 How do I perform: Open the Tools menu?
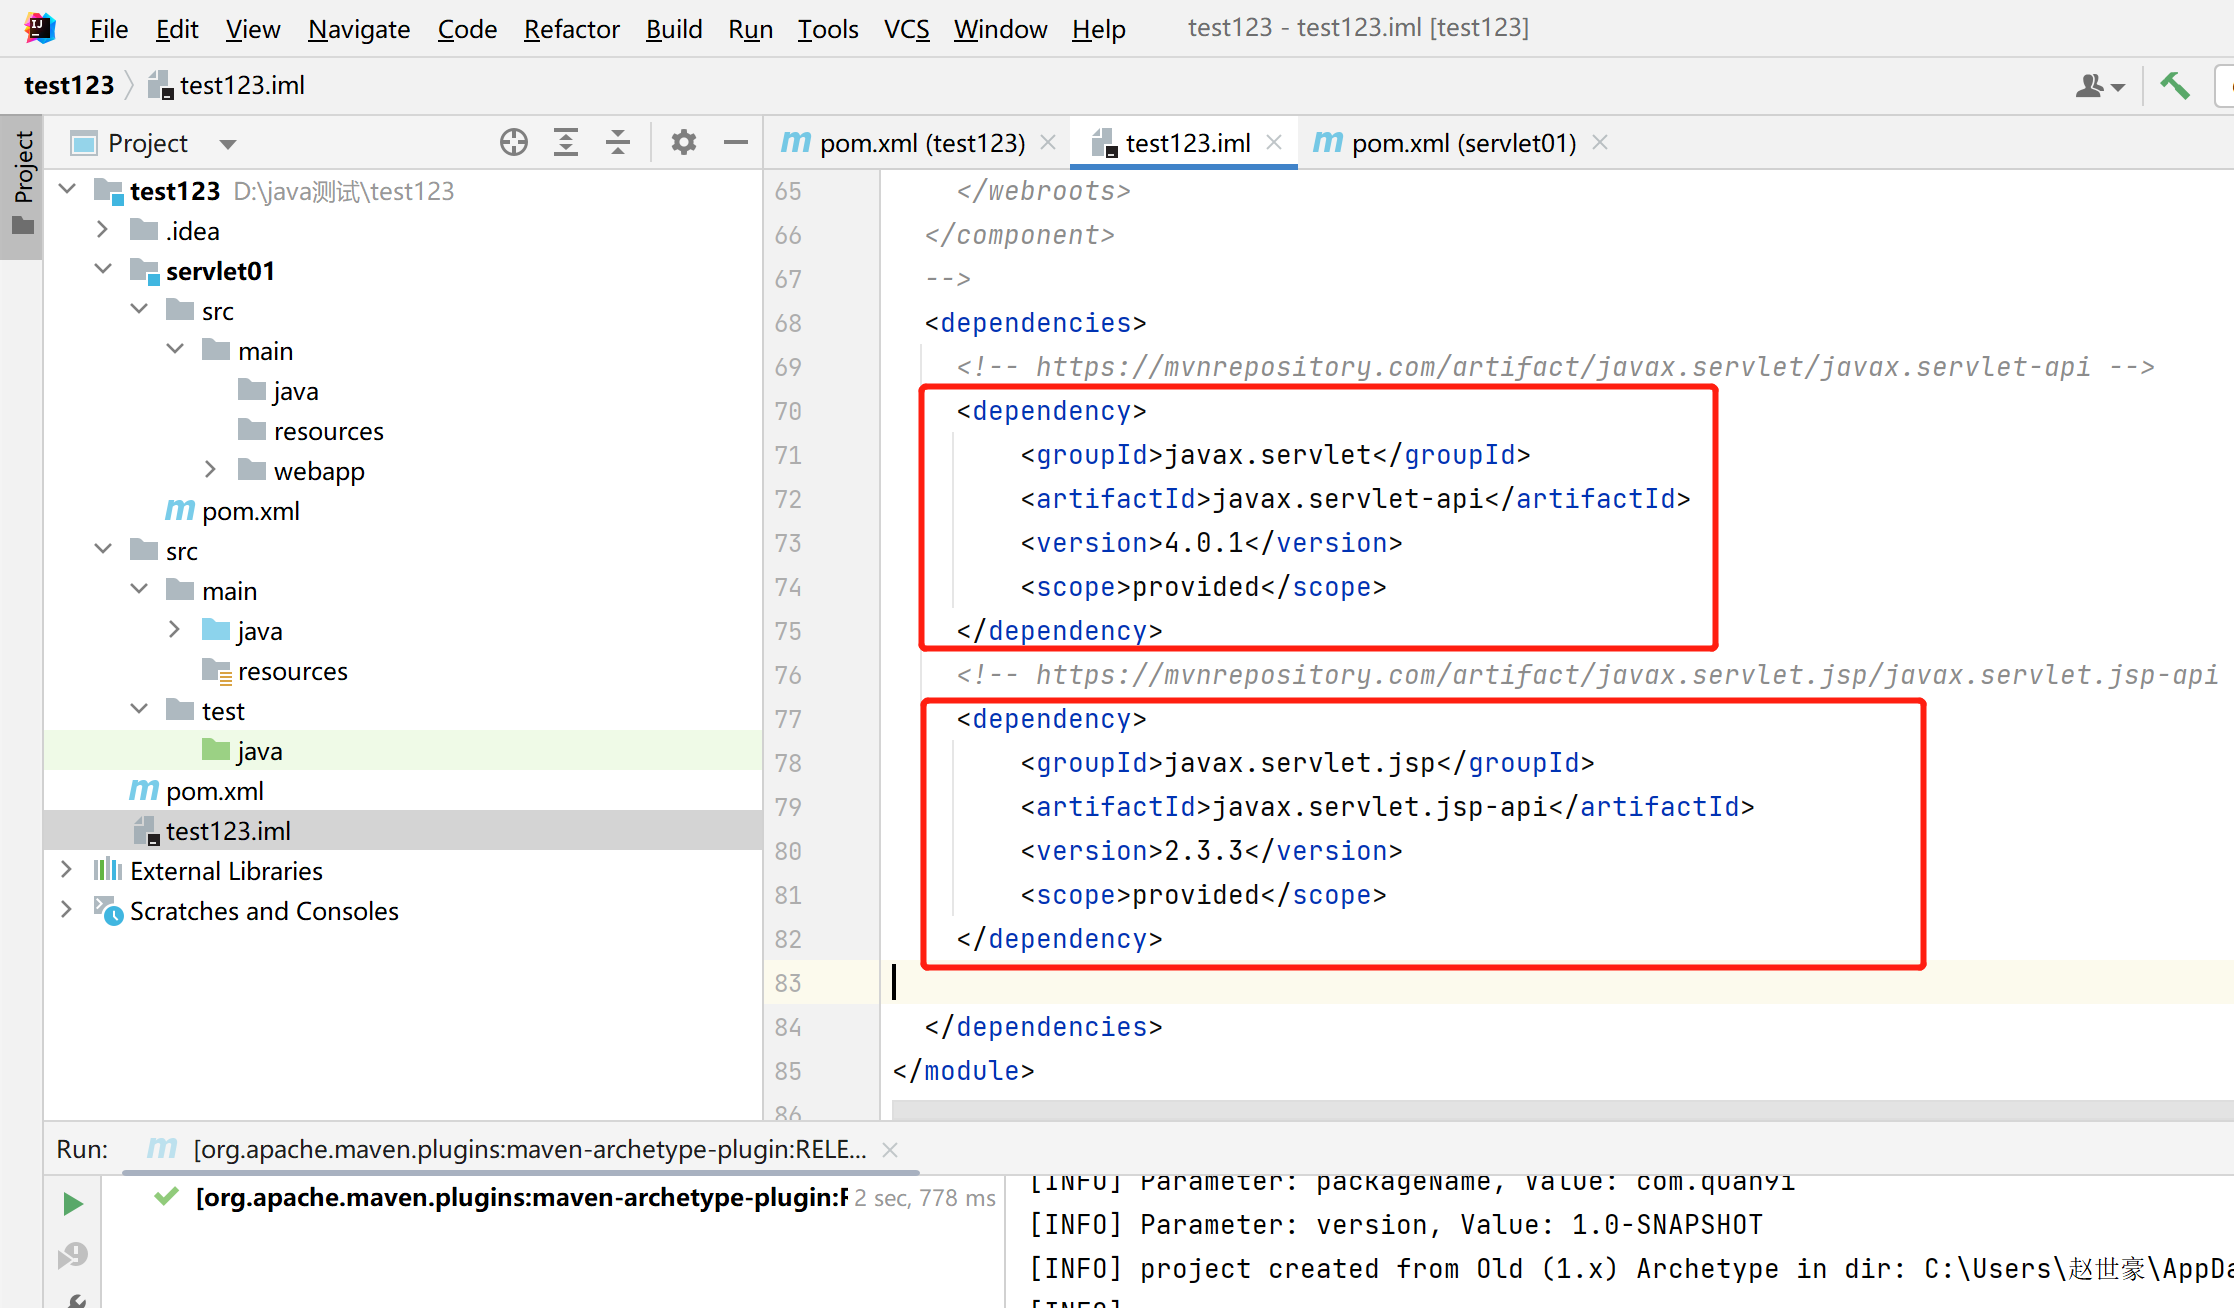point(828,29)
